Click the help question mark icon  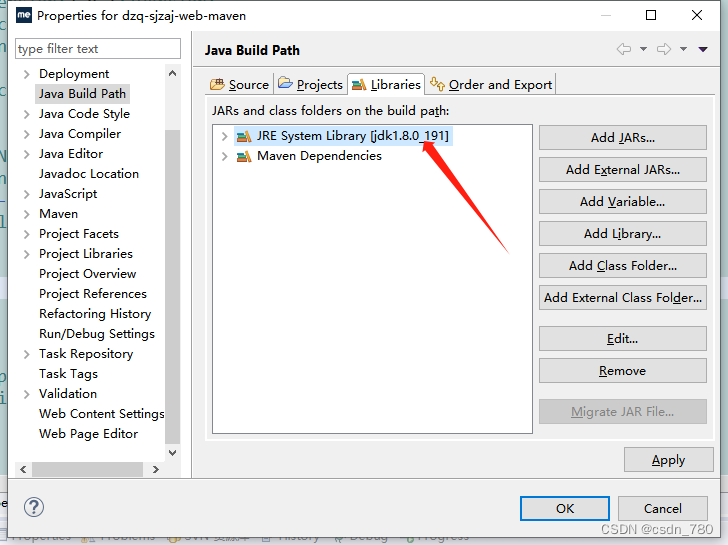[34, 507]
